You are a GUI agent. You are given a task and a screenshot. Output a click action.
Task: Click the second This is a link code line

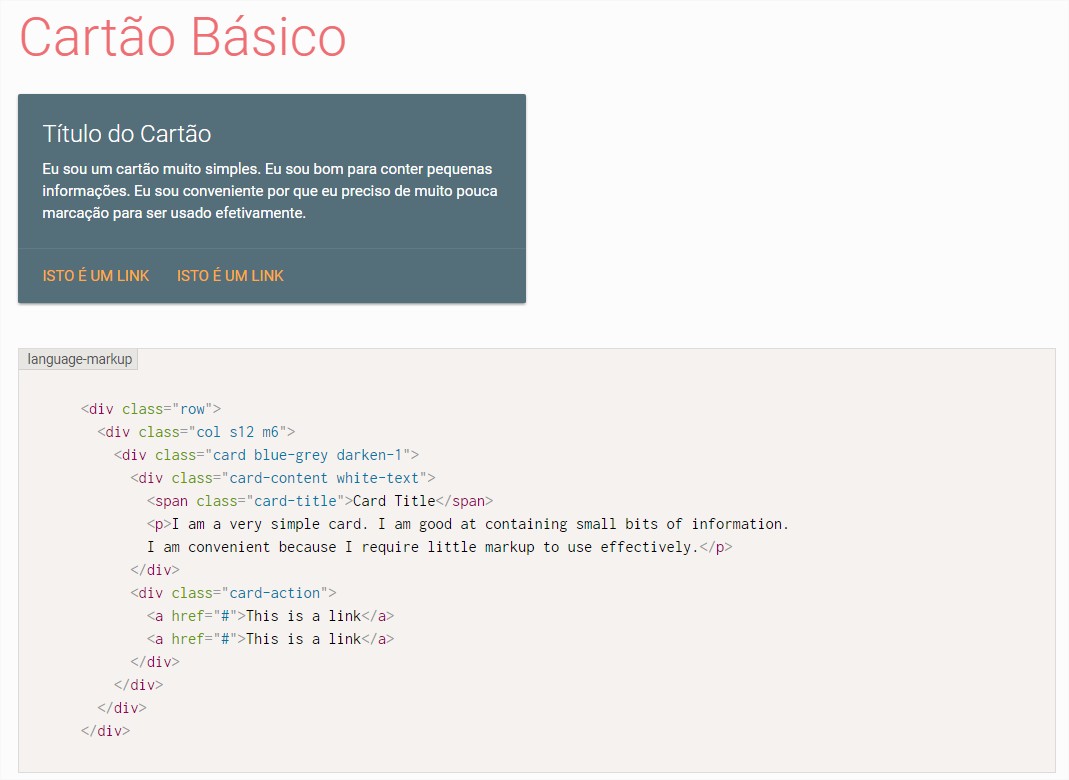pos(270,639)
